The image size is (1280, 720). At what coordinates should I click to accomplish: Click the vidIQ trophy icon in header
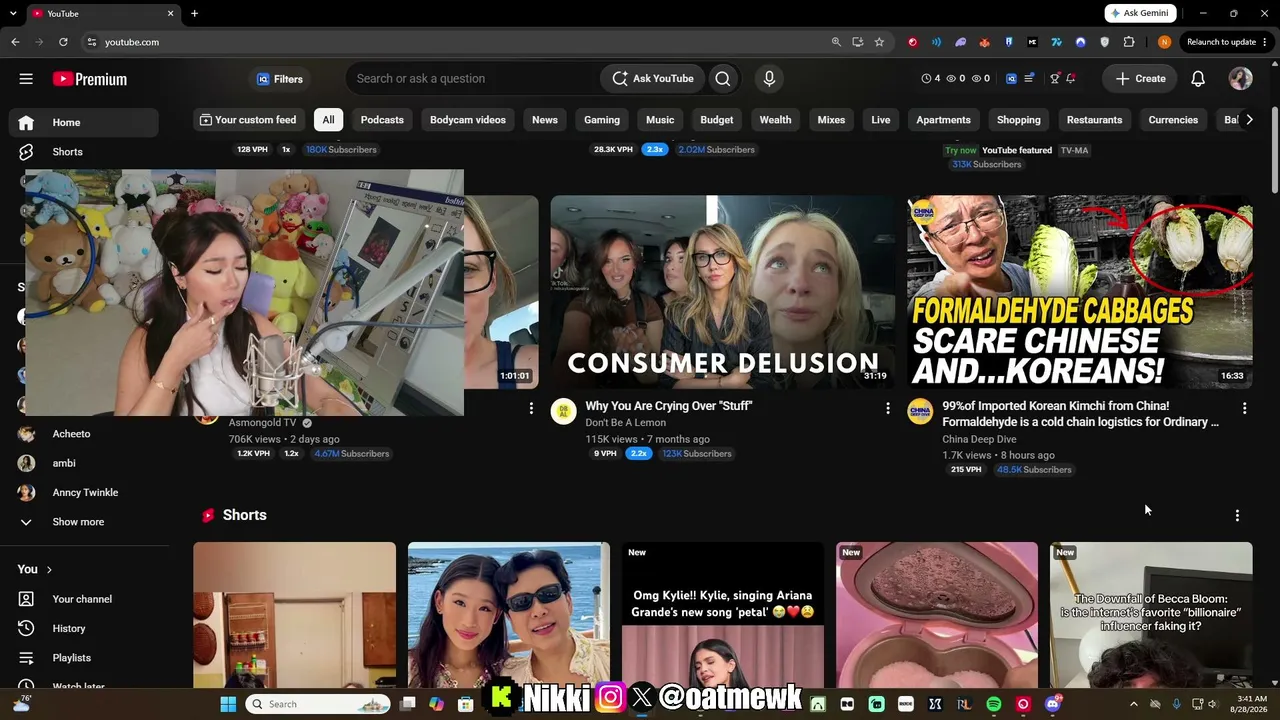pos(1055,79)
